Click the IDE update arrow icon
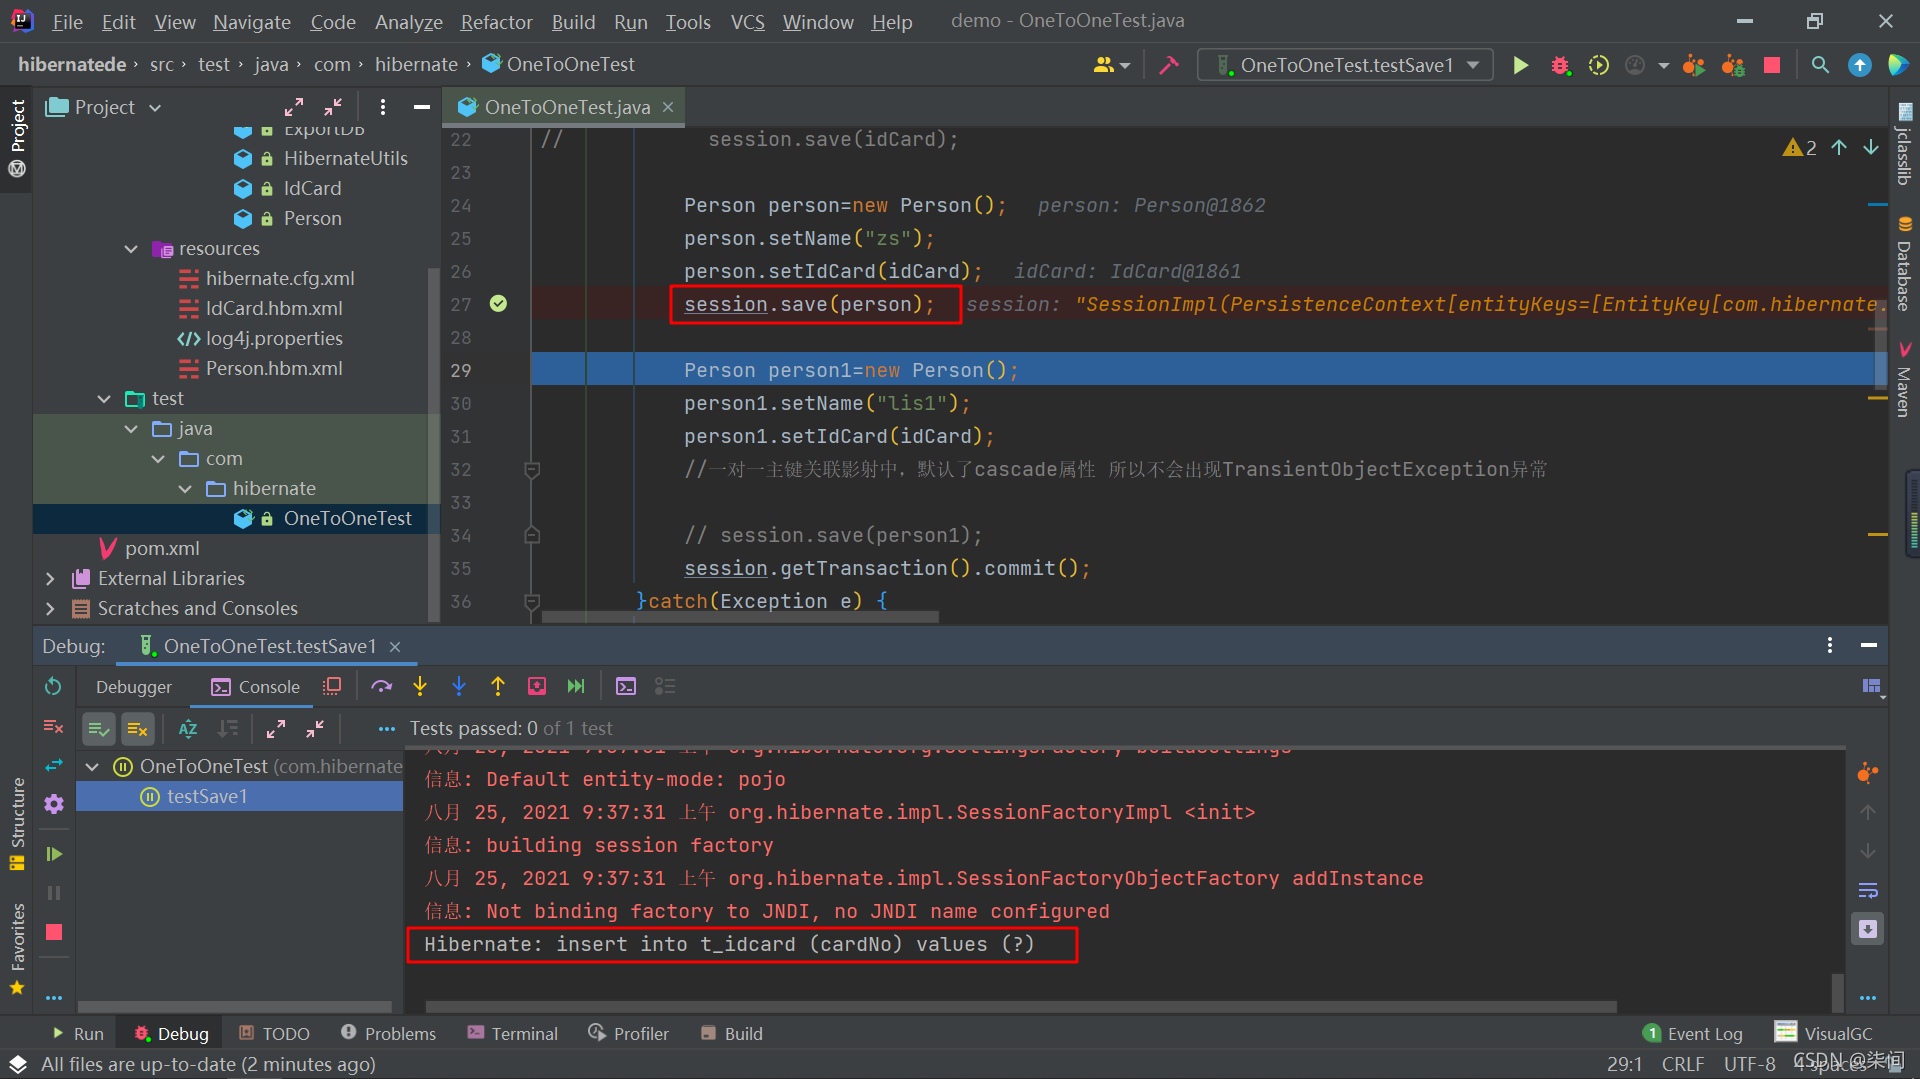 click(x=1859, y=65)
